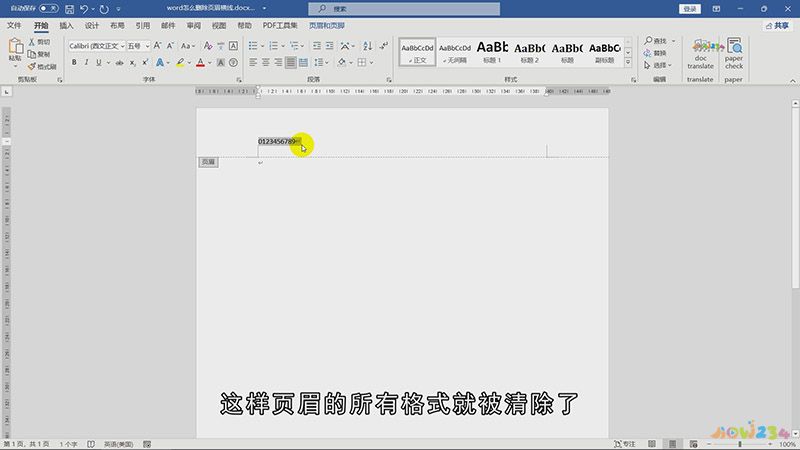The image size is (800, 450).
Task: Click the Paste clipboard icon
Action: click(x=15, y=47)
